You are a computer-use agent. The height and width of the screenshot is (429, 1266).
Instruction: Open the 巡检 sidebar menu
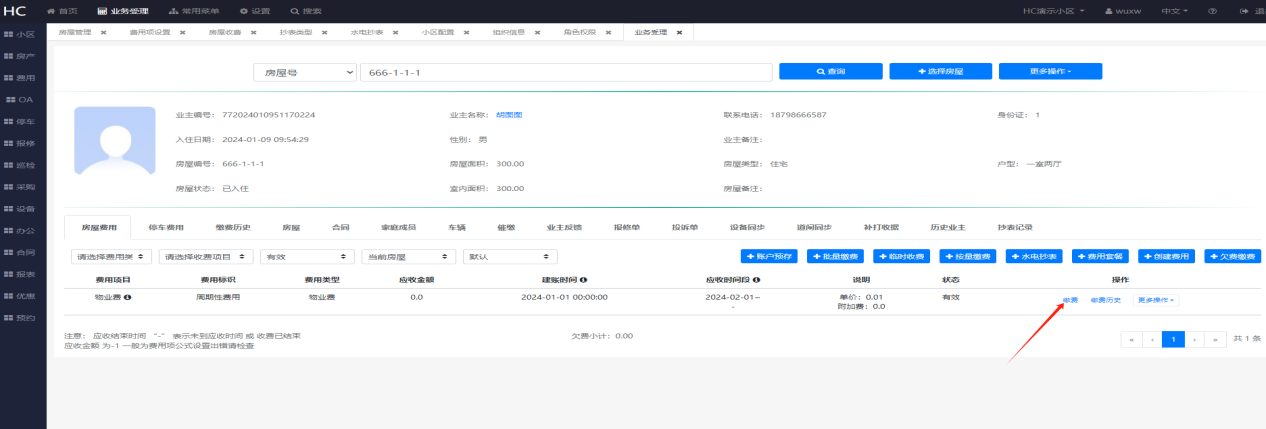coord(20,165)
